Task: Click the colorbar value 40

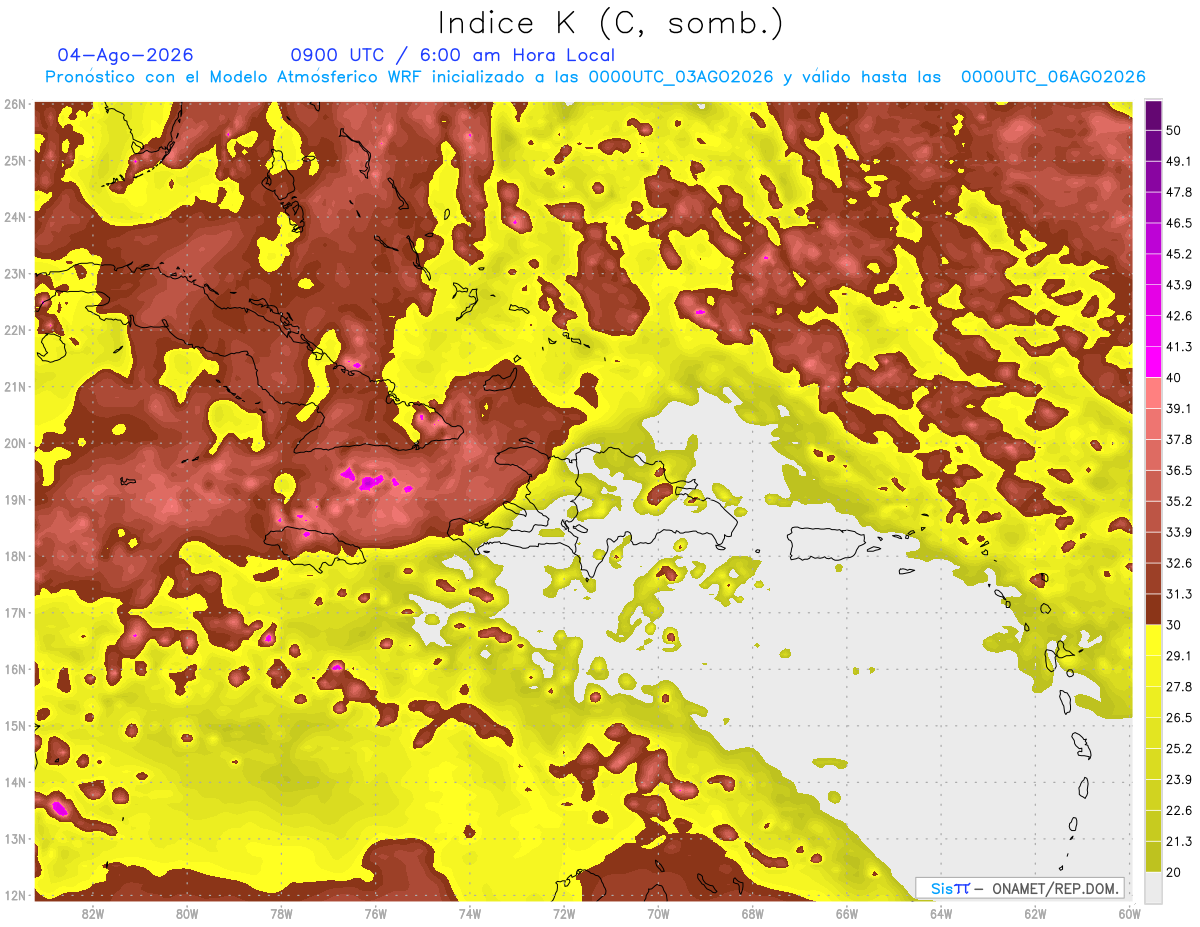Action: tap(1174, 377)
